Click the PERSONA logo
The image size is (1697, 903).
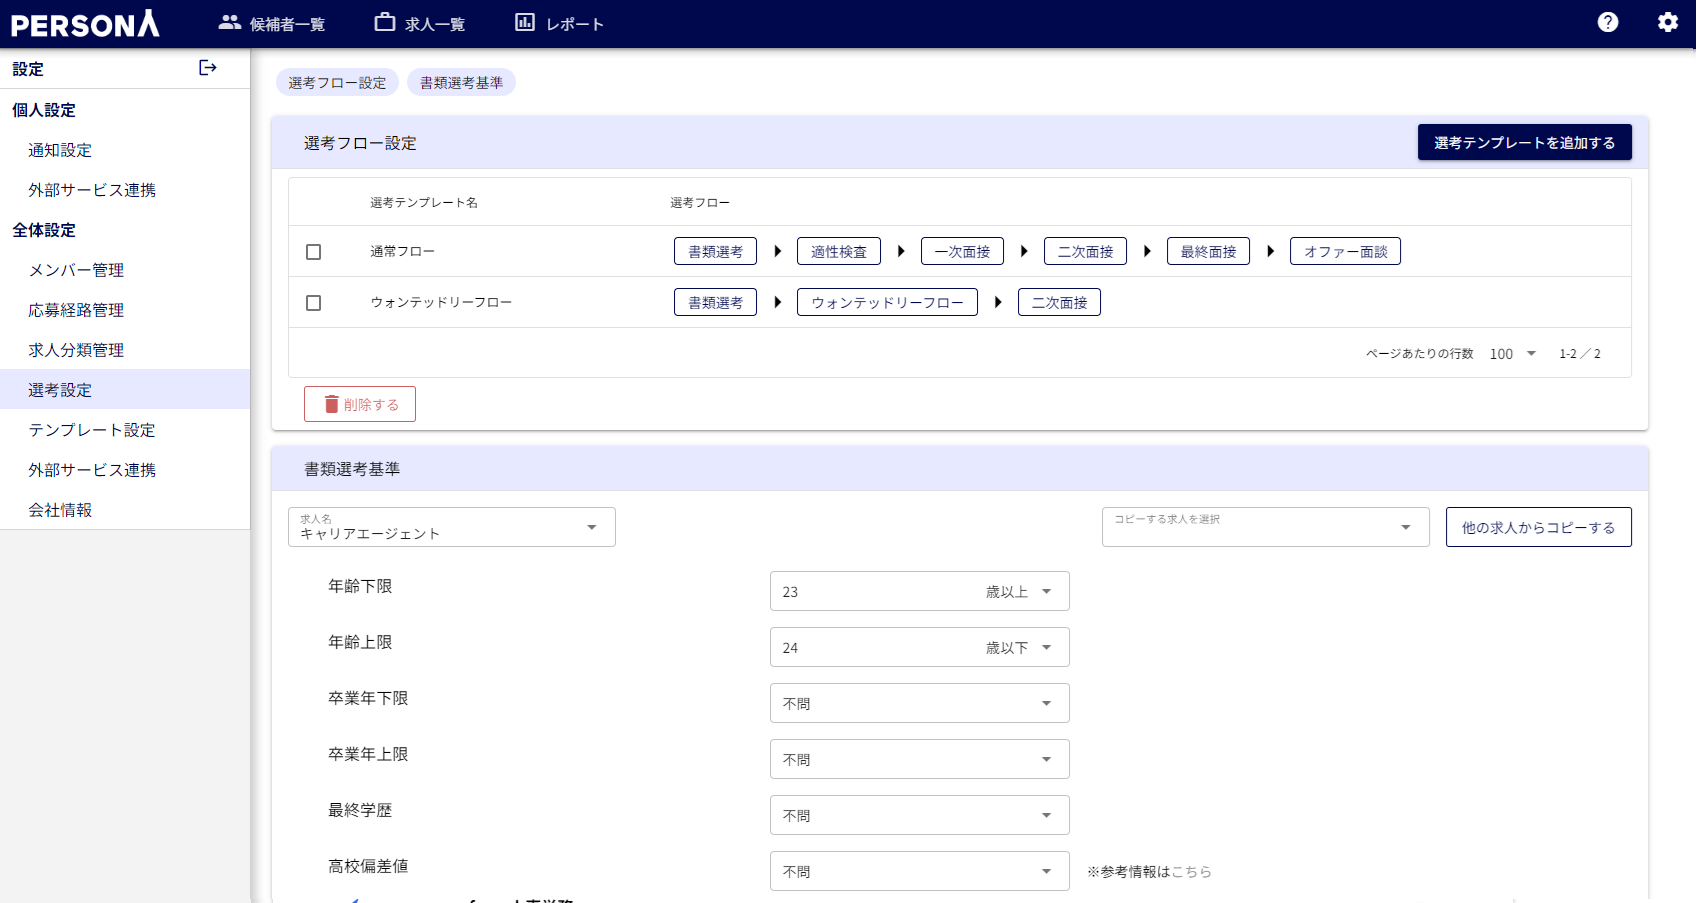85,24
